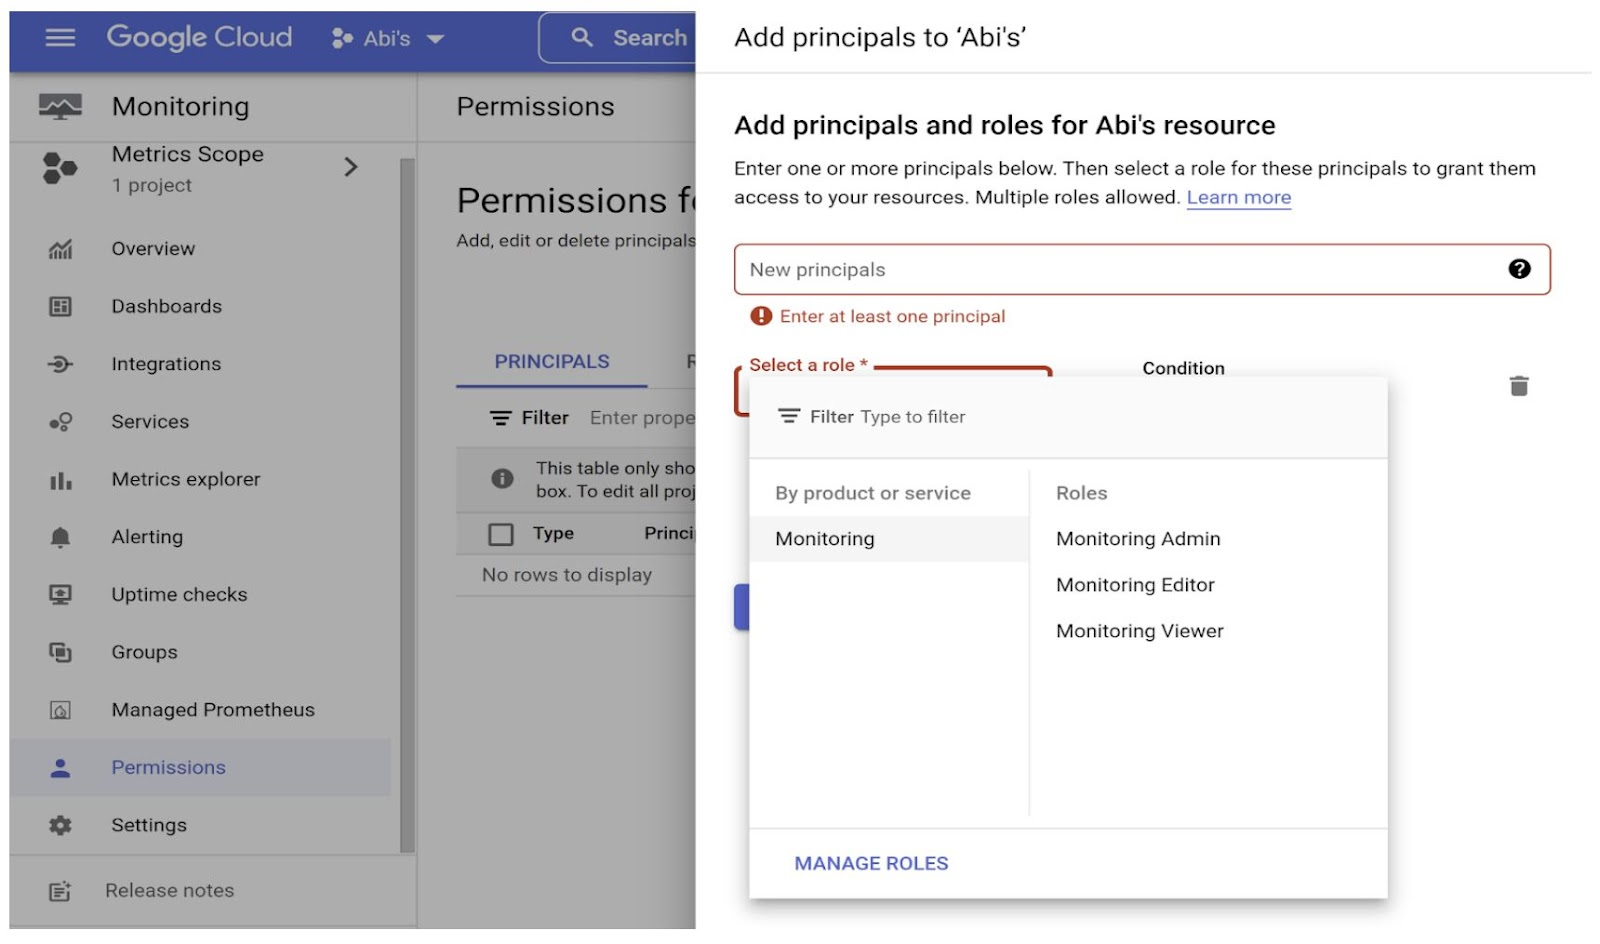Choose the Monitoring Editor role
1600x944 pixels.
tap(1135, 585)
